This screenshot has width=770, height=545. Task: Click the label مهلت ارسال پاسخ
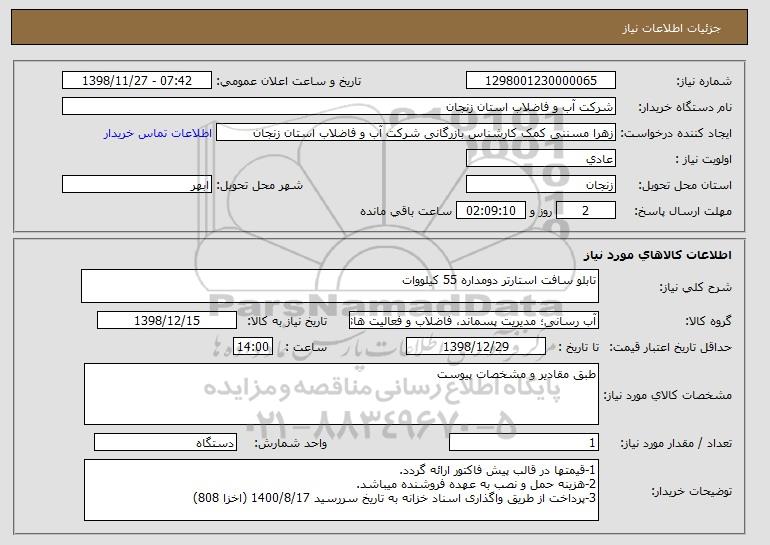pos(683,211)
